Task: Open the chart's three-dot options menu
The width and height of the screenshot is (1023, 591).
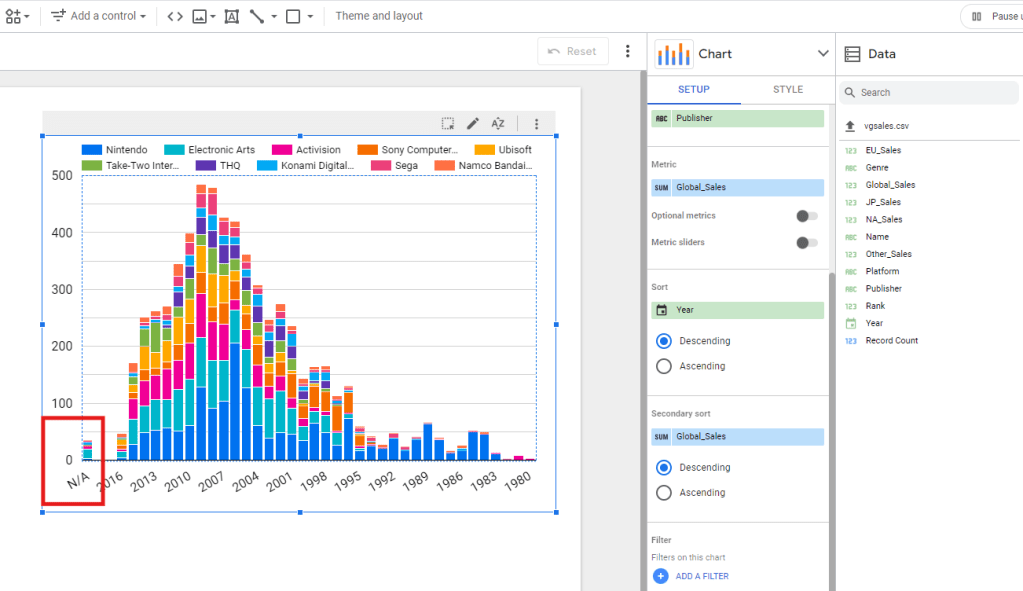Action: (x=537, y=124)
